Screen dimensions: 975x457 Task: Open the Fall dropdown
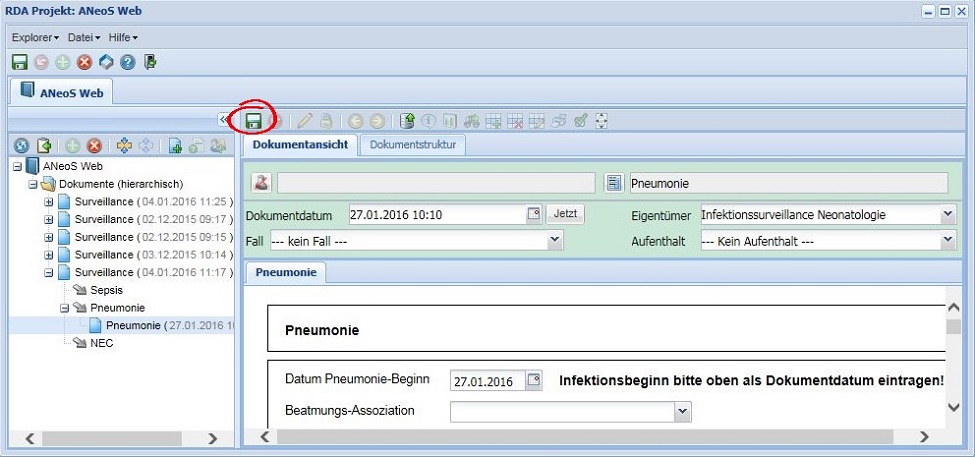click(555, 241)
